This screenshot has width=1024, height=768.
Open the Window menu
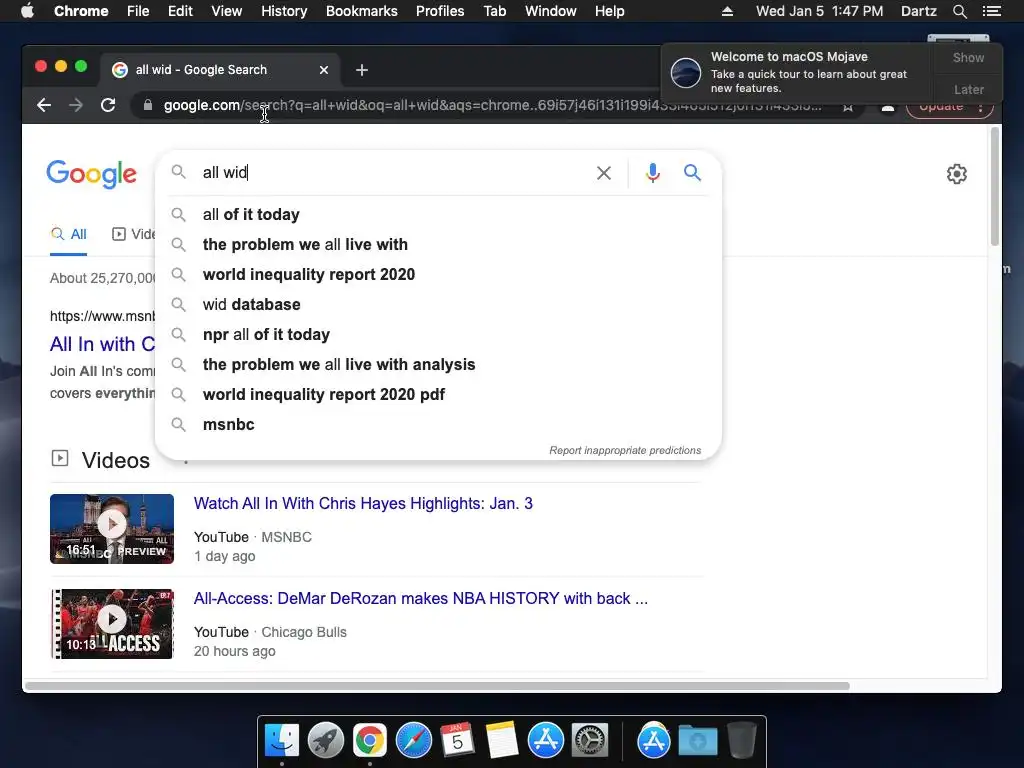[x=551, y=11]
